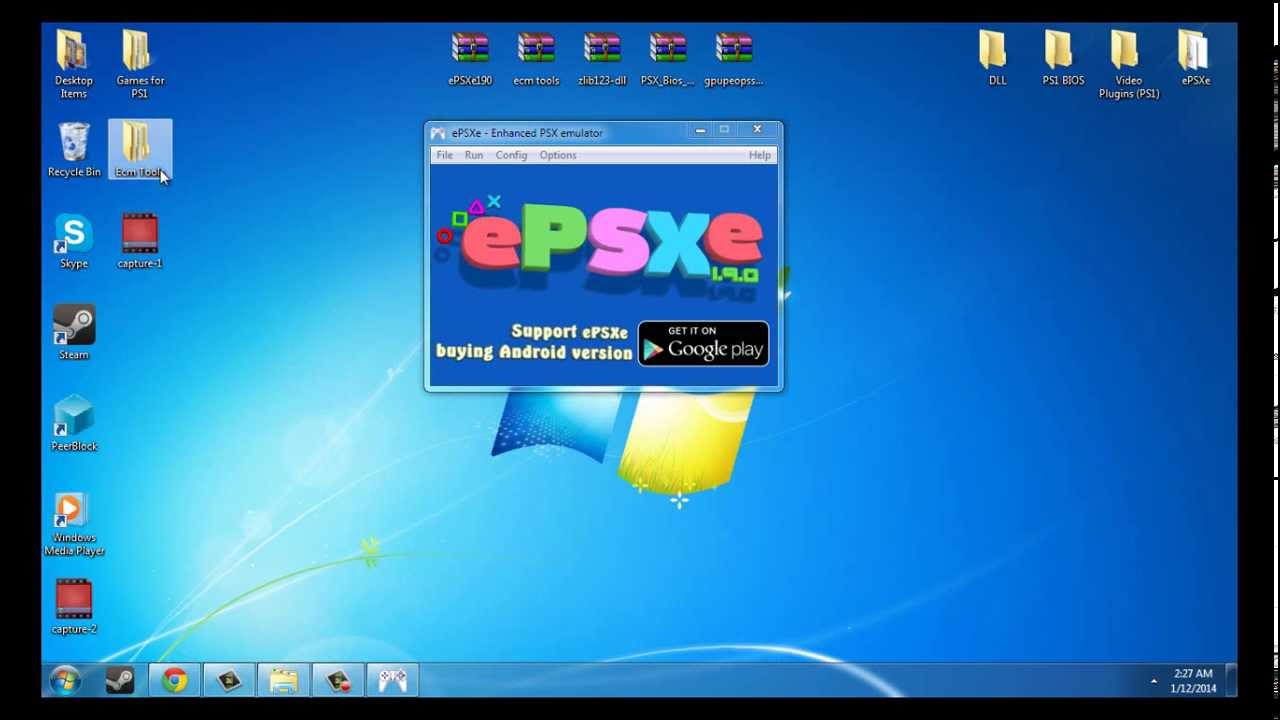Click the Get it on Google Play badge
This screenshot has width=1280, height=720.
(703, 343)
